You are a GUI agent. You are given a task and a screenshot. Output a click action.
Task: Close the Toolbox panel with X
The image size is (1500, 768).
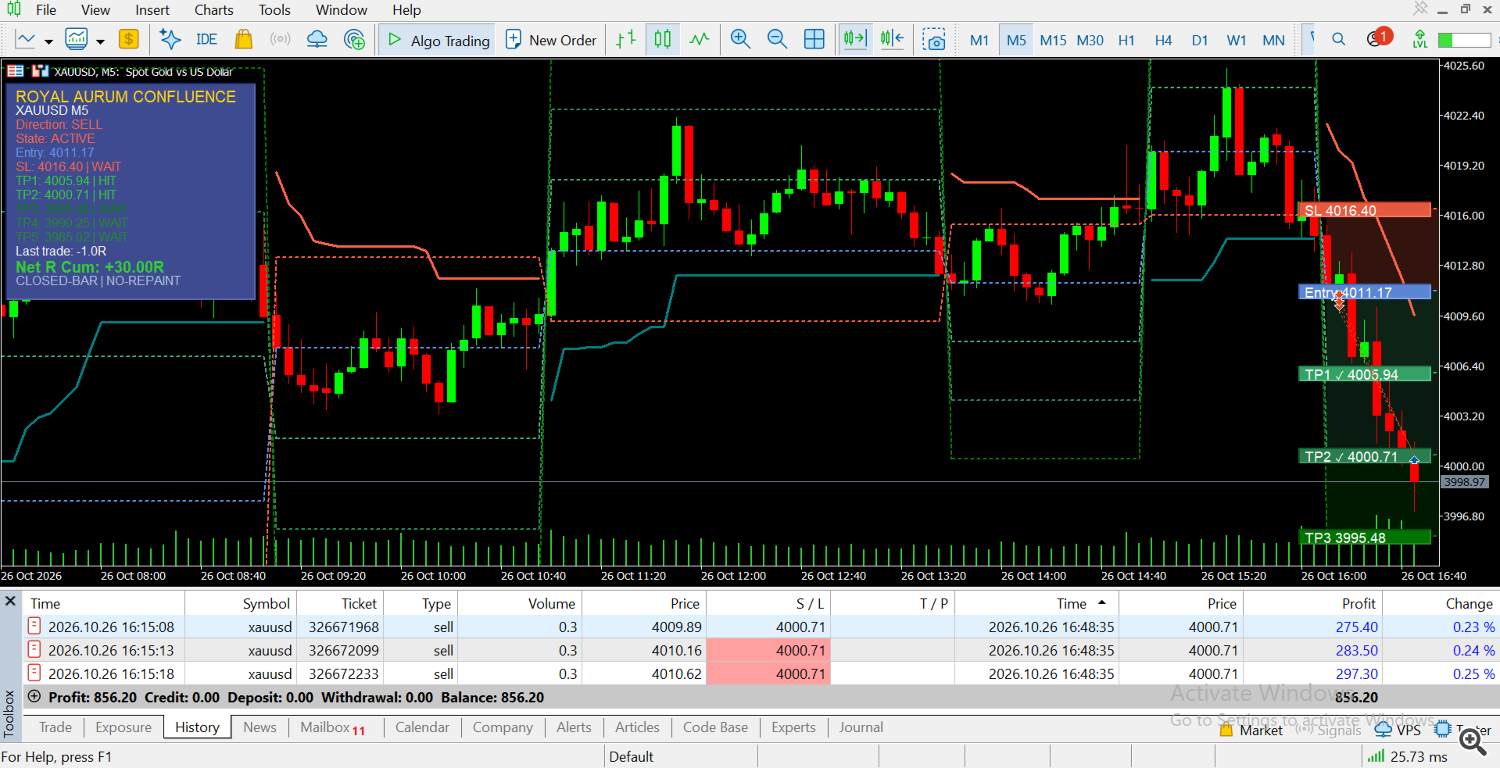pos(11,601)
